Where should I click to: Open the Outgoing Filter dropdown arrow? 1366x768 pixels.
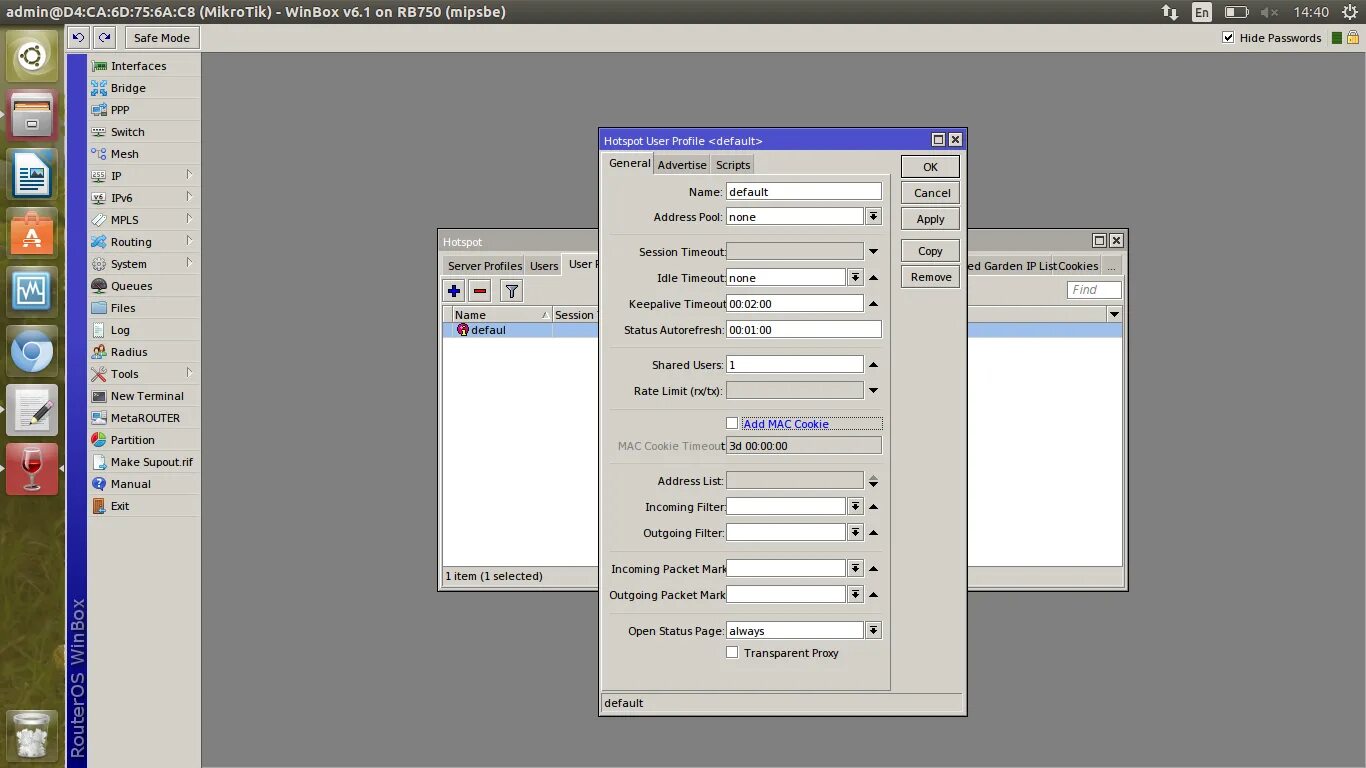coord(855,533)
